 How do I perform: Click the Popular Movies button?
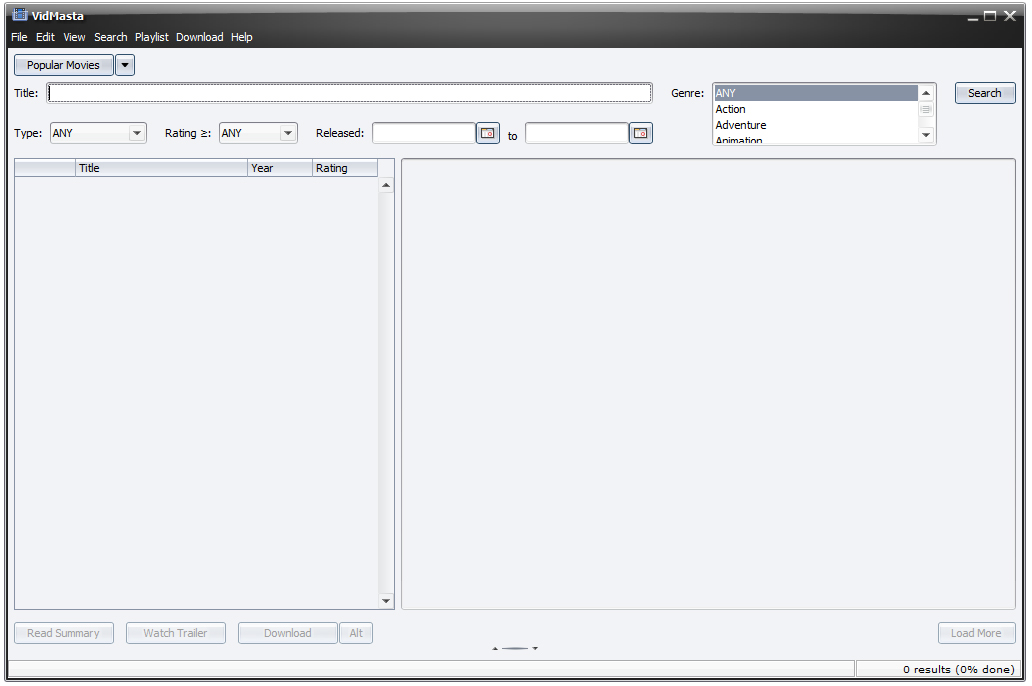click(63, 65)
